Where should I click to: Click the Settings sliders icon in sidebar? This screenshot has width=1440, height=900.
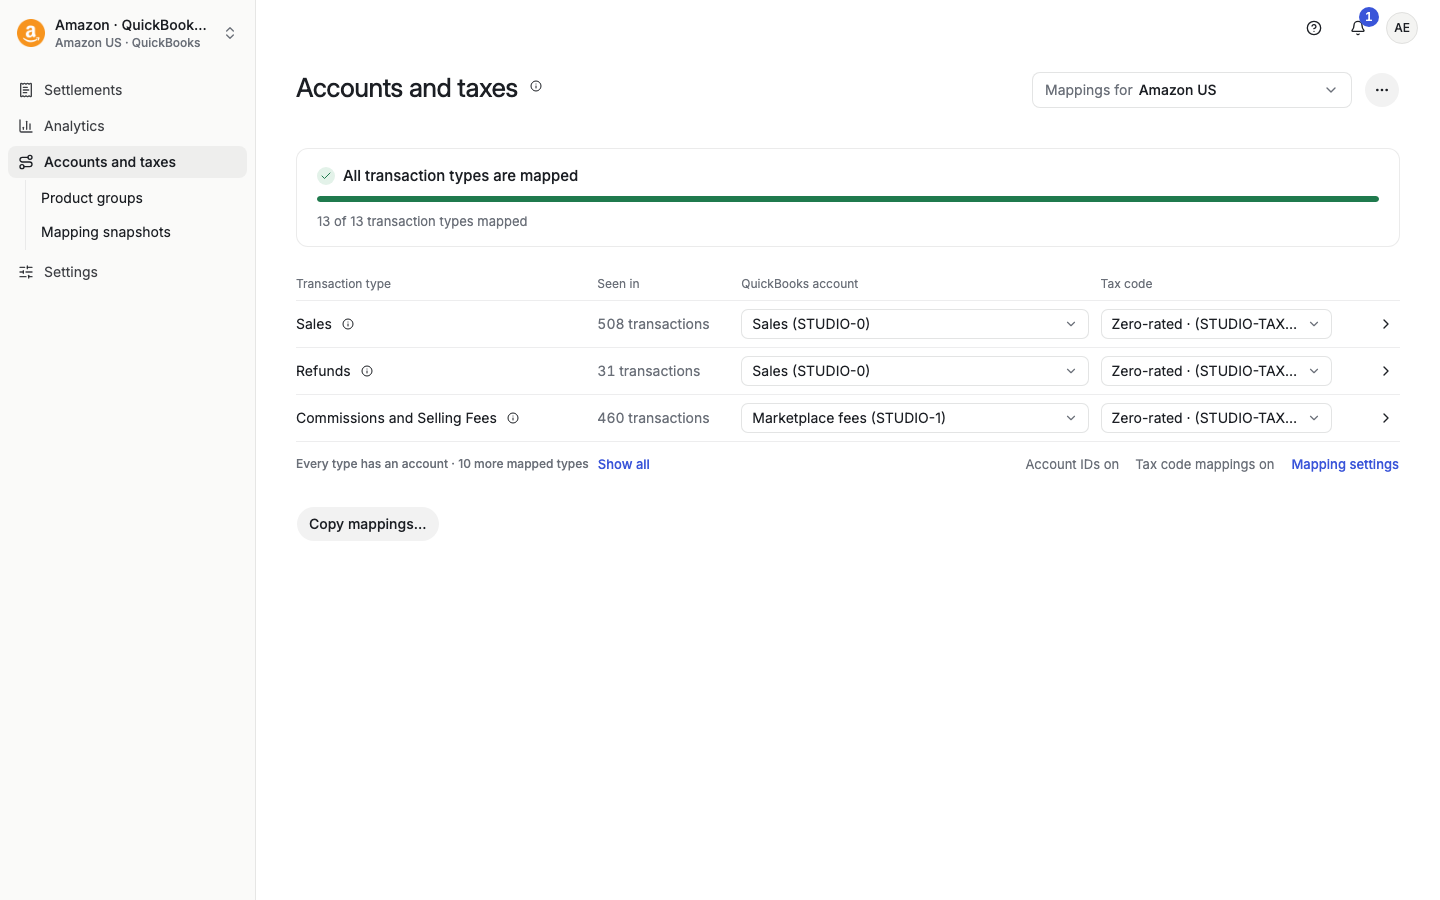pyautogui.click(x=26, y=272)
